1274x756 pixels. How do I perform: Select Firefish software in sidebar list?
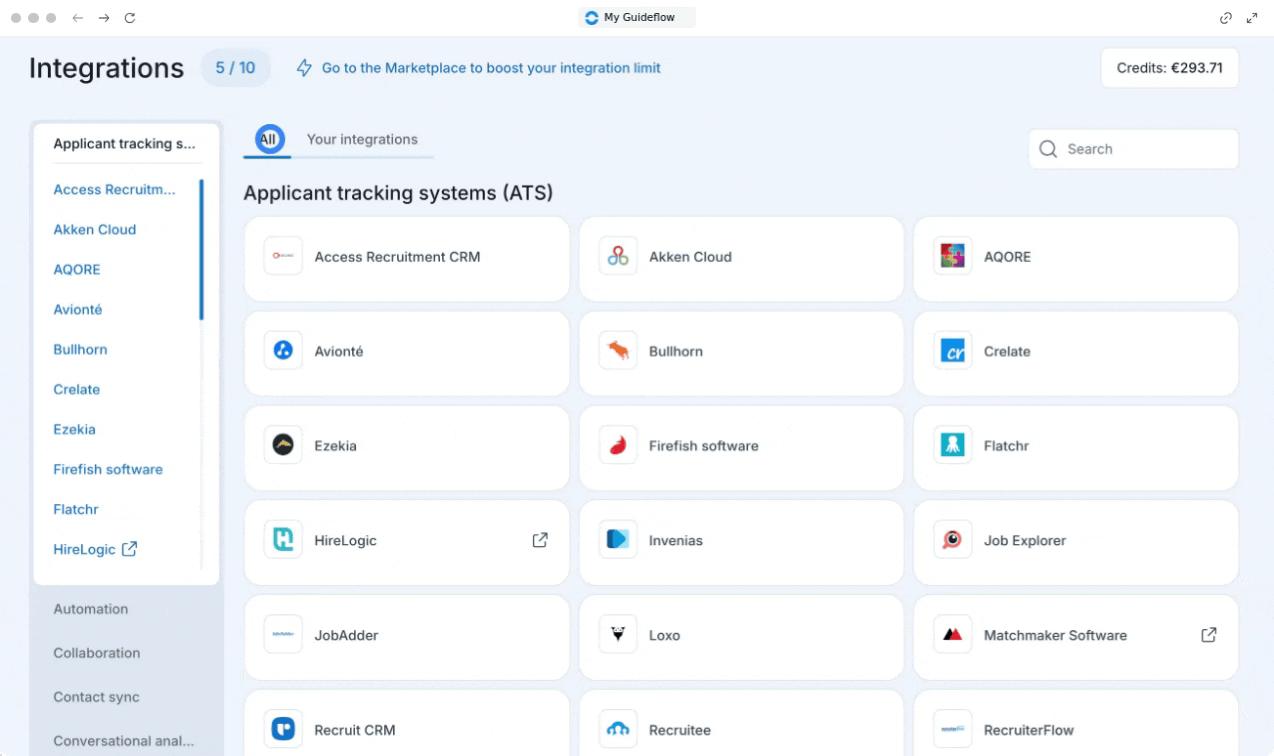108,470
